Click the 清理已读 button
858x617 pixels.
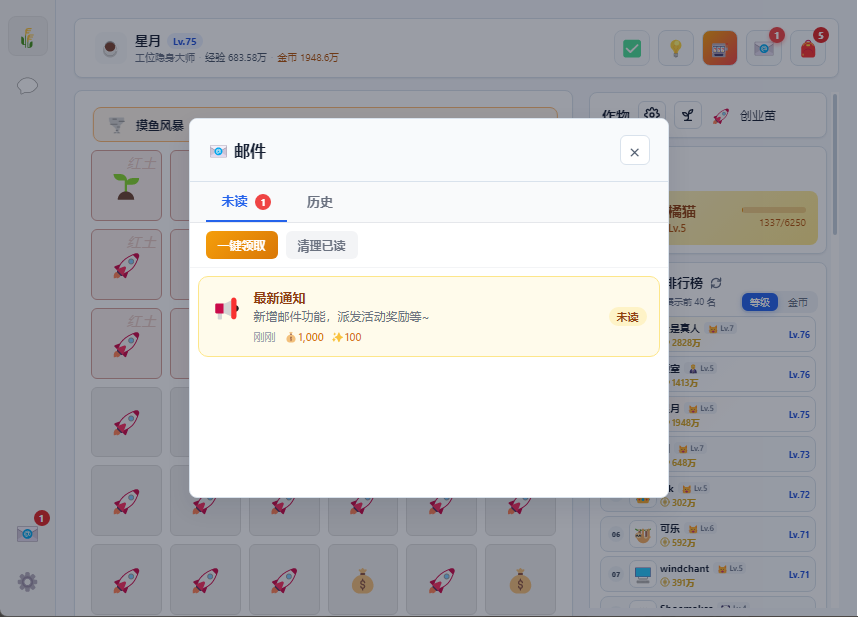click(x=322, y=245)
